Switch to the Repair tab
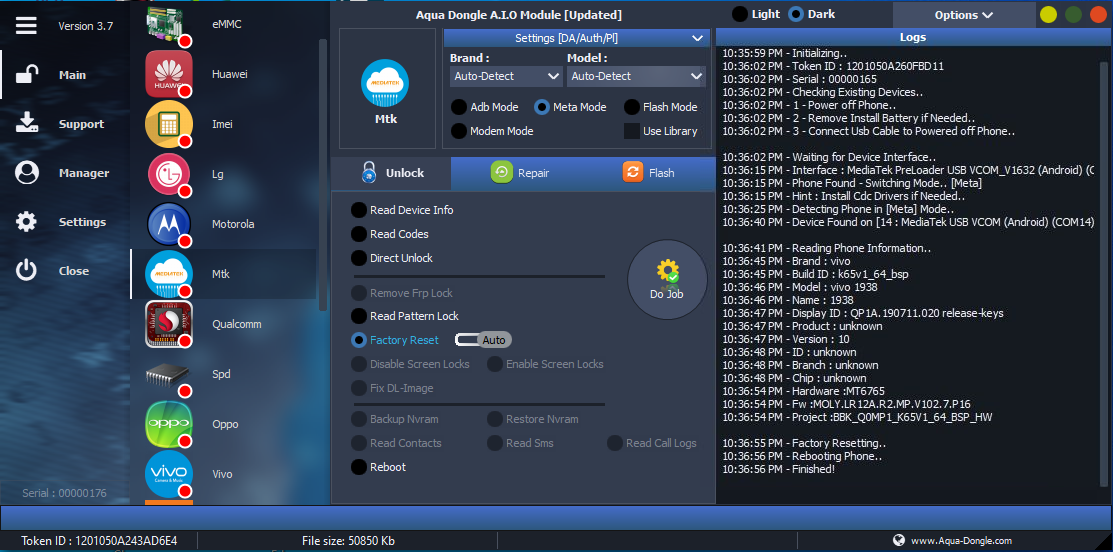The width and height of the screenshot is (1113, 552). coord(521,173)
